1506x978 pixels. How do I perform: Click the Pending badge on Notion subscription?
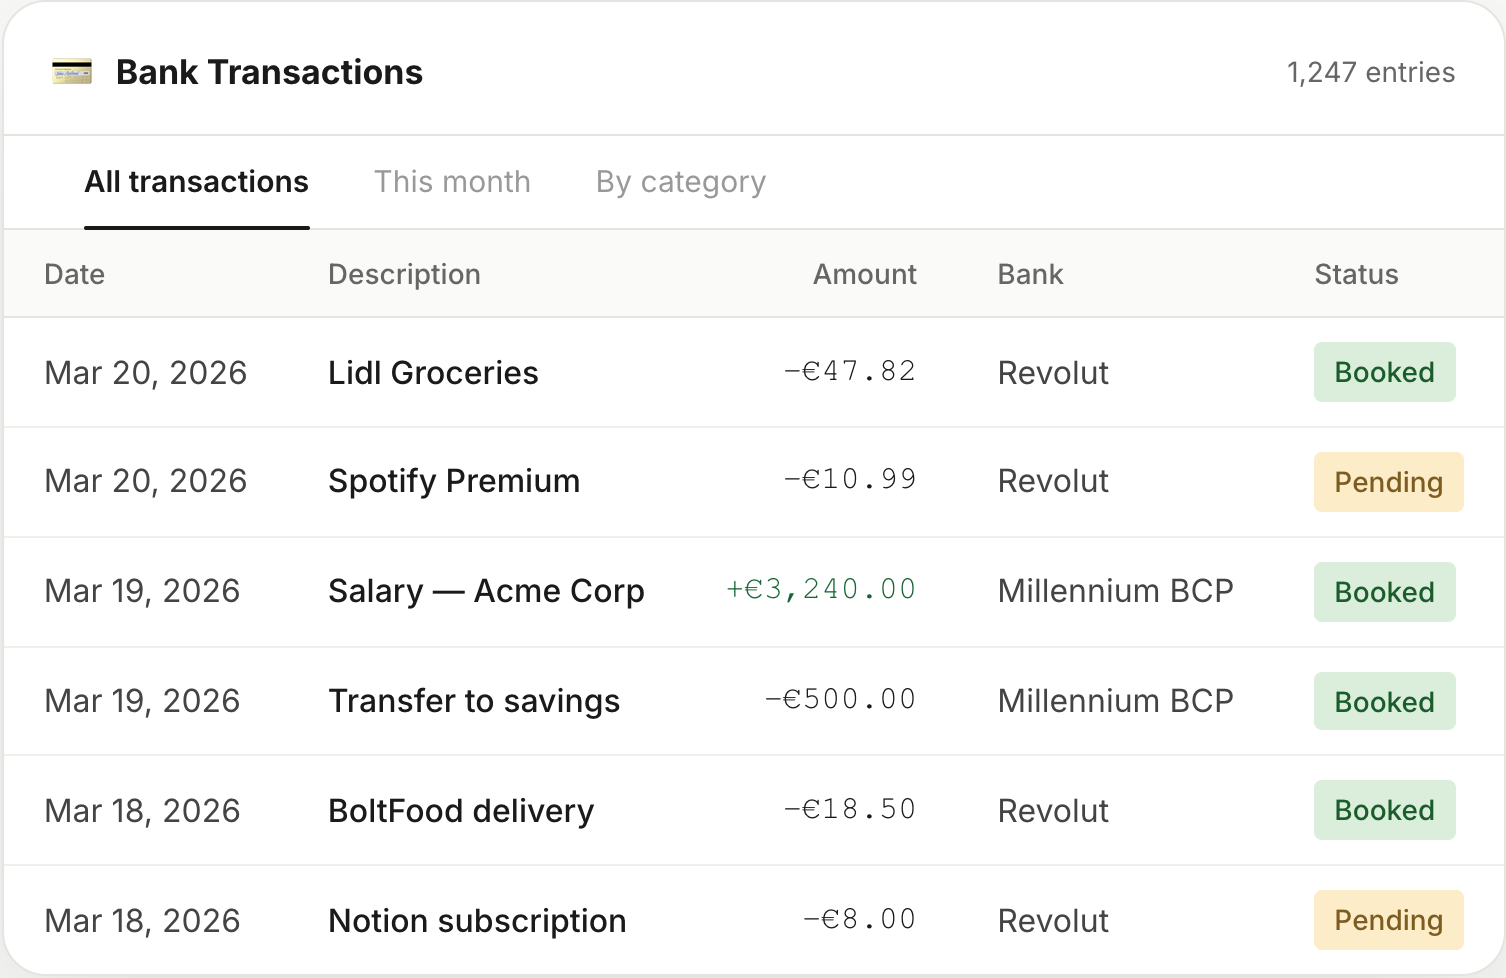pos(1388,919)
